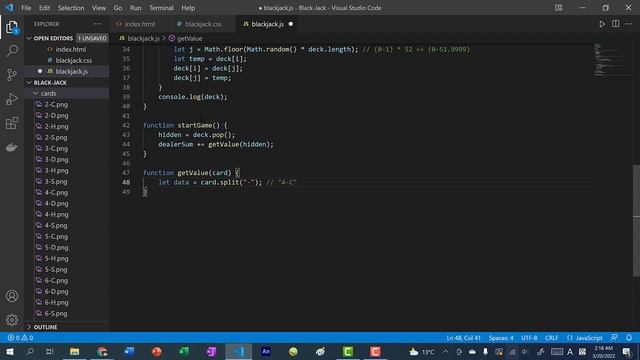
Task: Click the code minimap
Action: (610, 60)
